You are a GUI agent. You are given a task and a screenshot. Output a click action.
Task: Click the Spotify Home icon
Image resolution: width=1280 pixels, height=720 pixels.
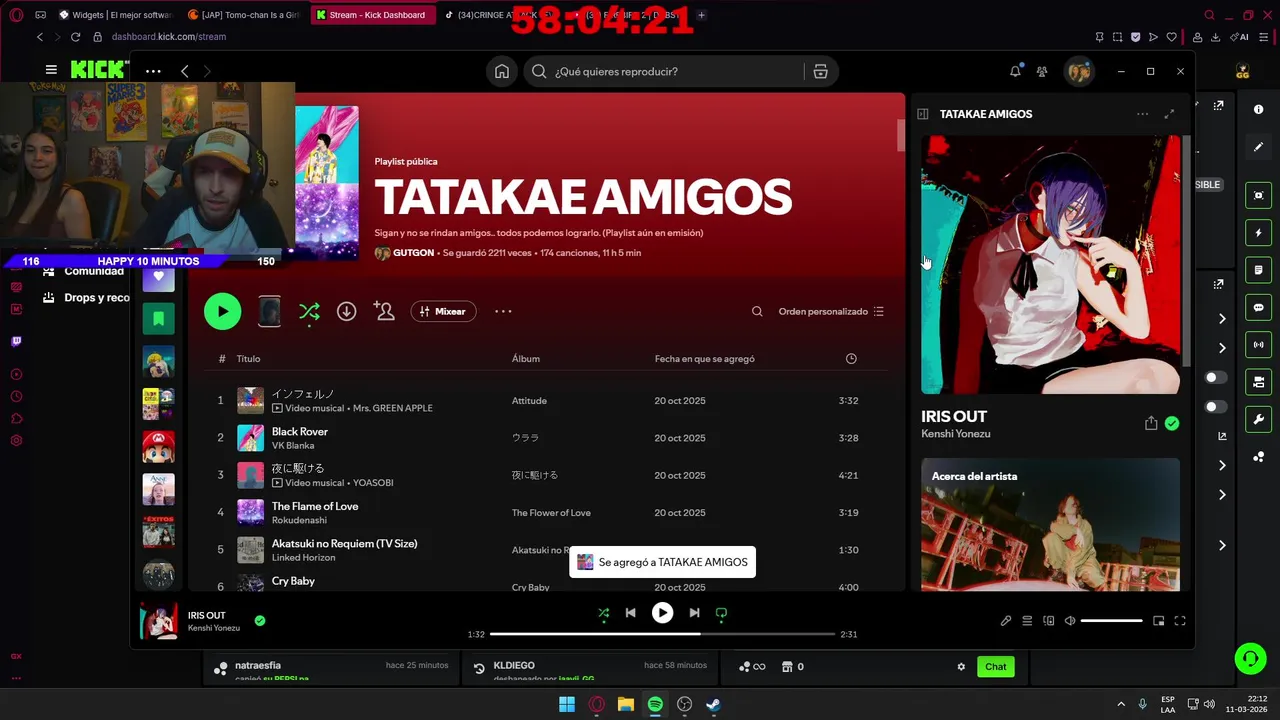coord(502,71)
